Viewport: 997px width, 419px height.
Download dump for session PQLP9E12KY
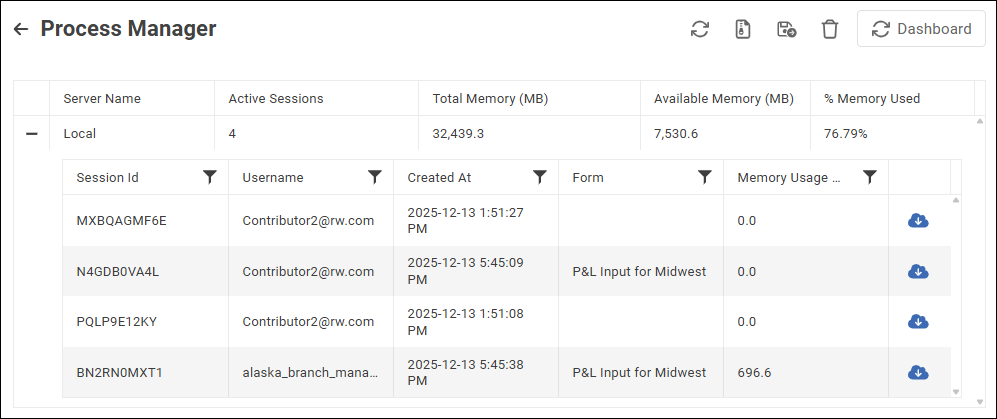coord(918,321)
